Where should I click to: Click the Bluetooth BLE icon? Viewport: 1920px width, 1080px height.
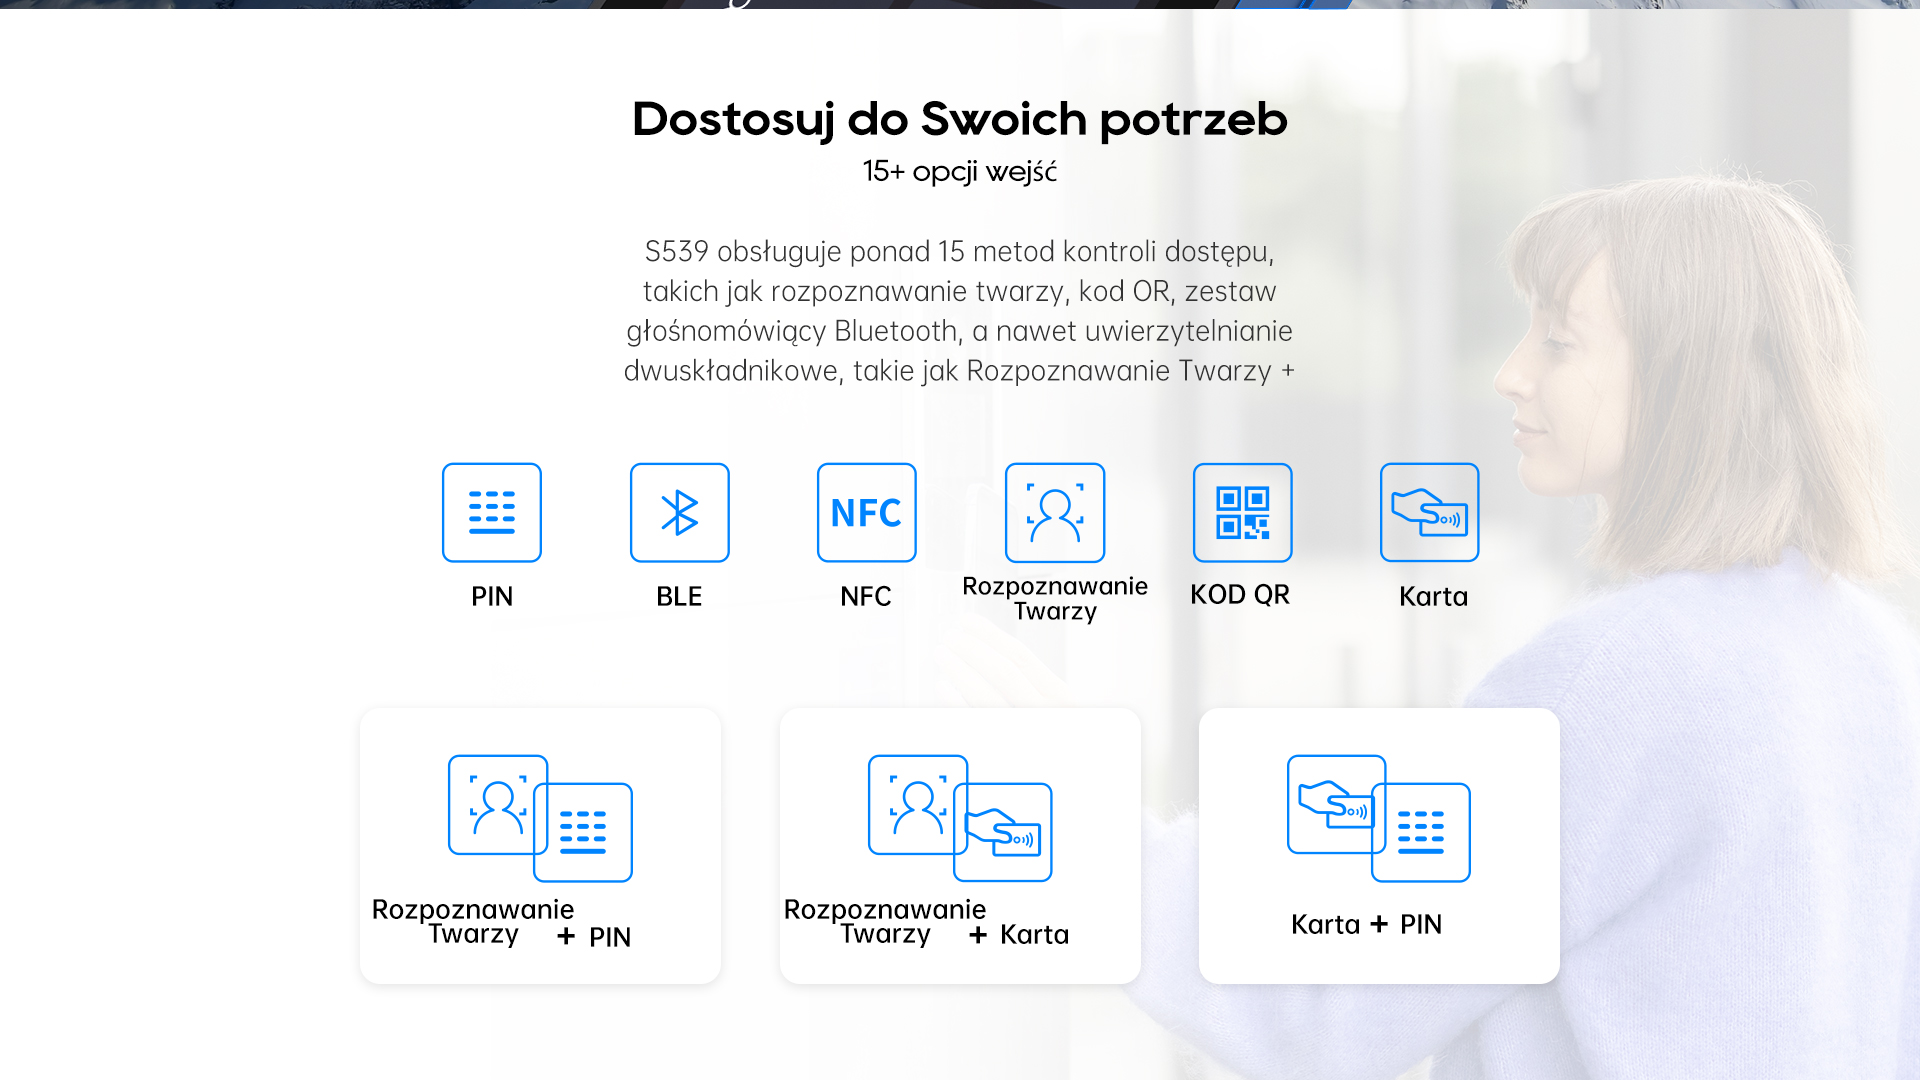coord(679,512)
